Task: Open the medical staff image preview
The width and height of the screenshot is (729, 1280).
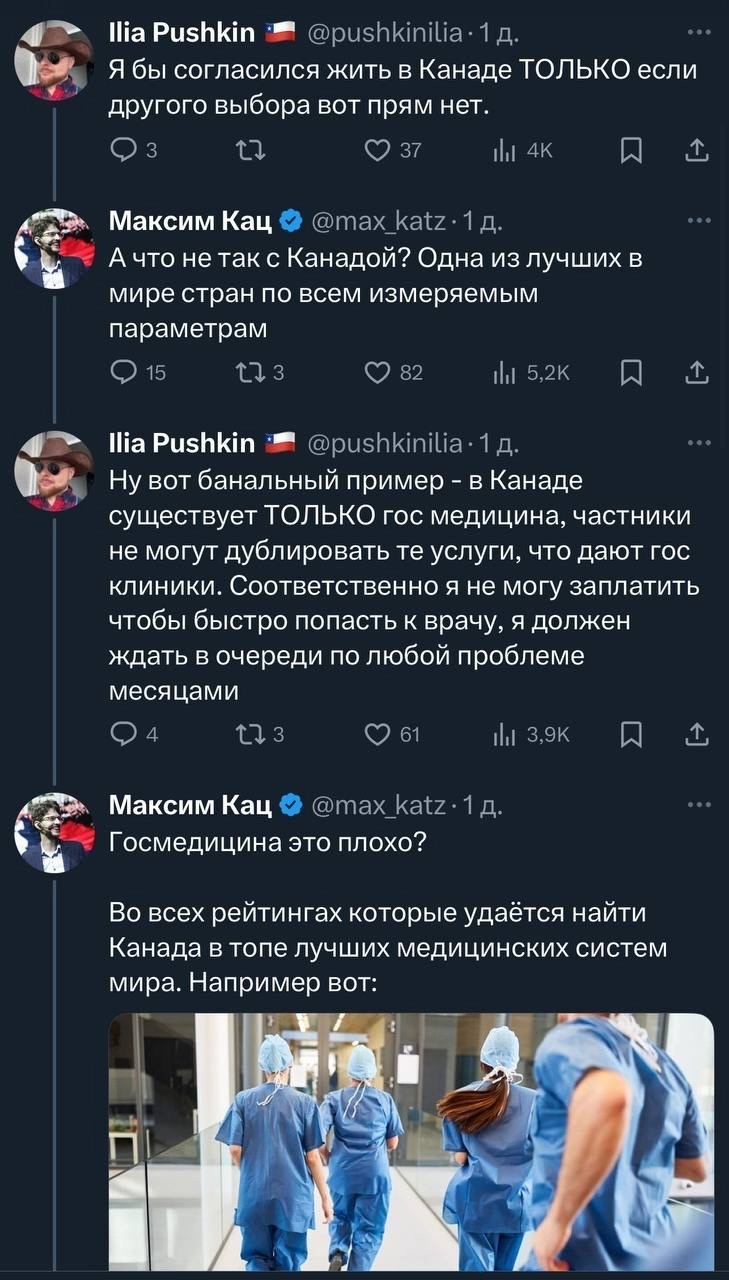Action: pos(411,1141)
